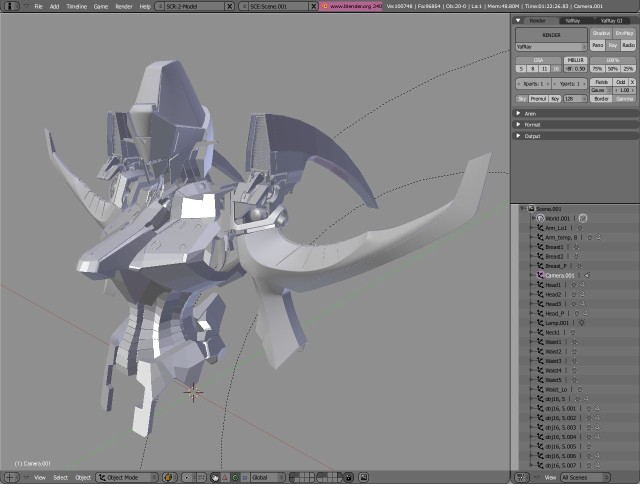Viewport: 640px width, 484px height.
Task: Click the World.001 icon in outliner
Action: click(539, 218)
